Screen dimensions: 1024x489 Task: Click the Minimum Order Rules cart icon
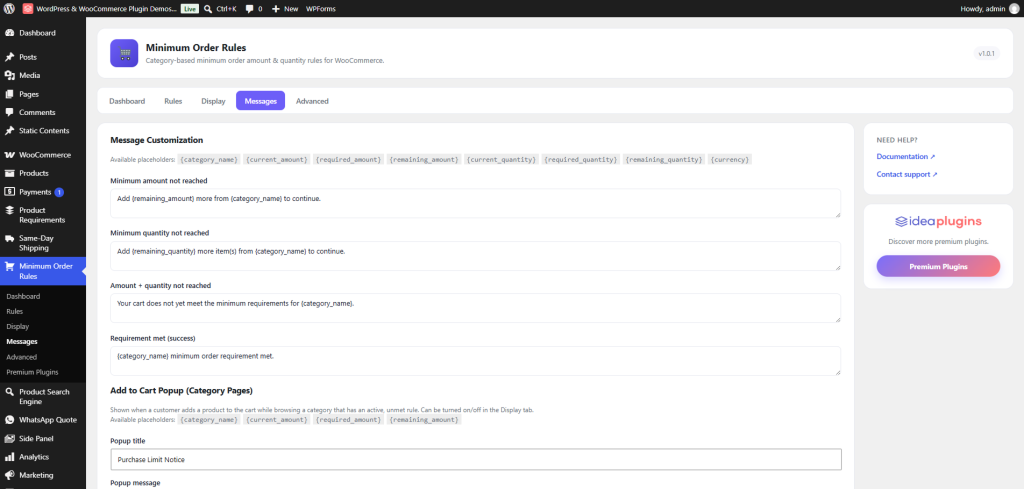9,266
